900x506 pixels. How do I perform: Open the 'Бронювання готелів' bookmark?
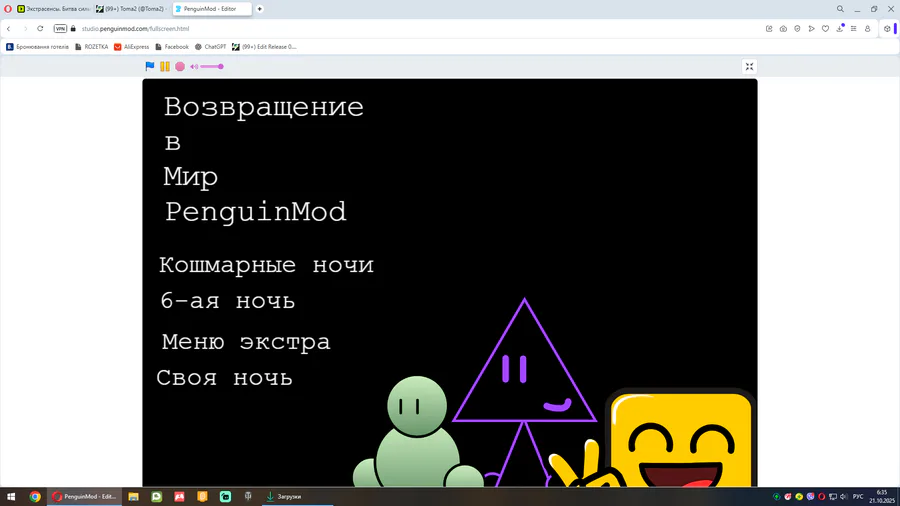[x=37, y=47]
